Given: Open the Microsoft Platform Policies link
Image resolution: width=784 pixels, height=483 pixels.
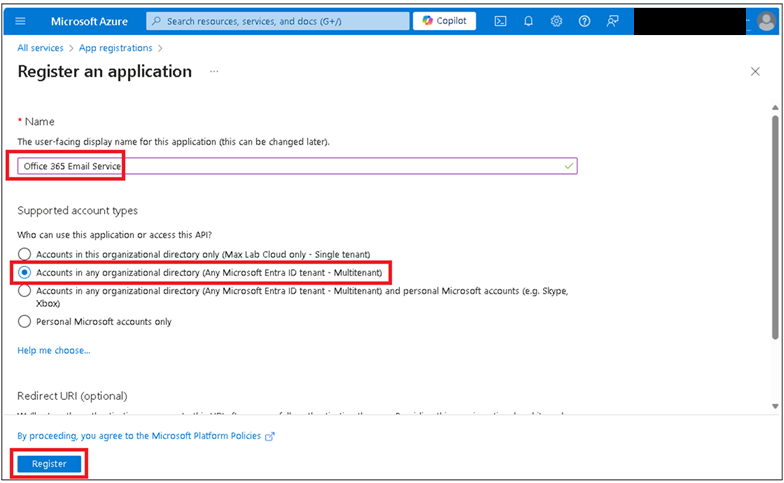Looking at the screenshot, I should pos(139,436).
